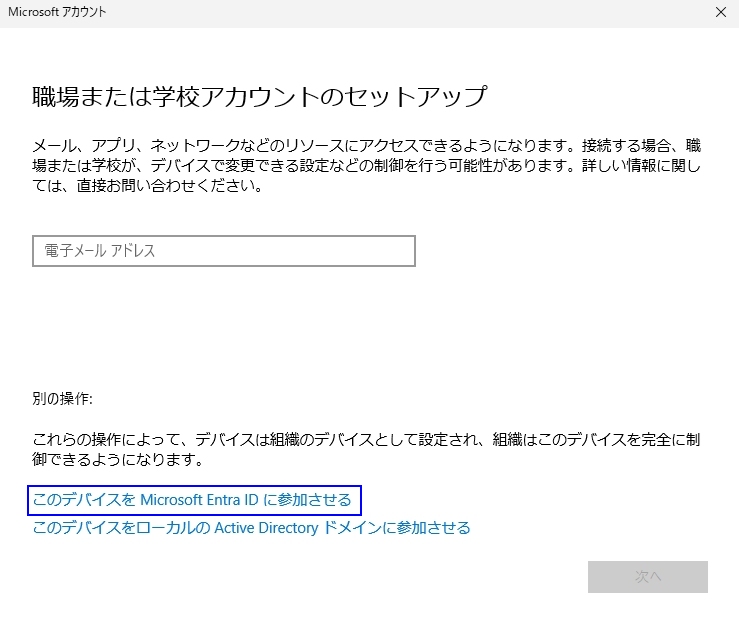The image size is (739, 618).
Task: Close the Microsoft アカウント window
Action: pos(720,13)
